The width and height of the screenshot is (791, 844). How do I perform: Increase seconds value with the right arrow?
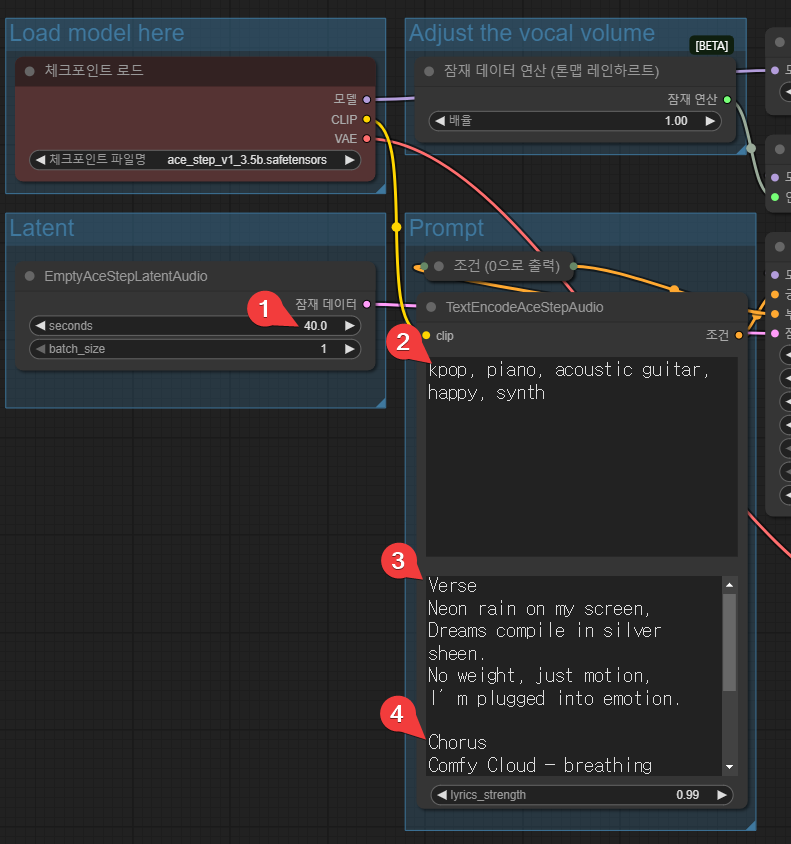[x=349, y=325]
